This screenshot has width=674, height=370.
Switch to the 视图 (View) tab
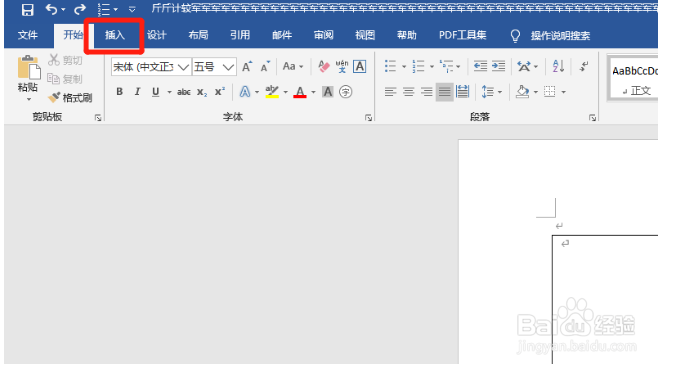(365, 35)
